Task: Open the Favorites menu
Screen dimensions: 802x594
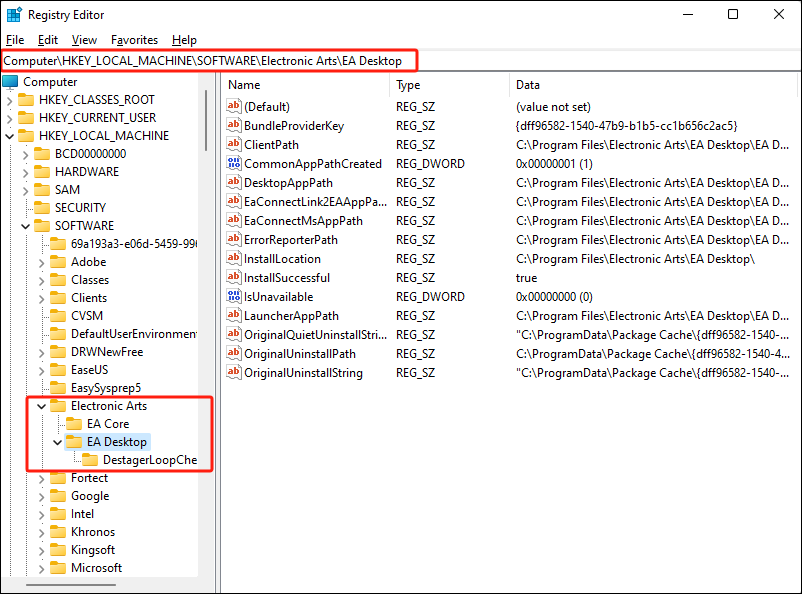Action: tap(135, 40)
